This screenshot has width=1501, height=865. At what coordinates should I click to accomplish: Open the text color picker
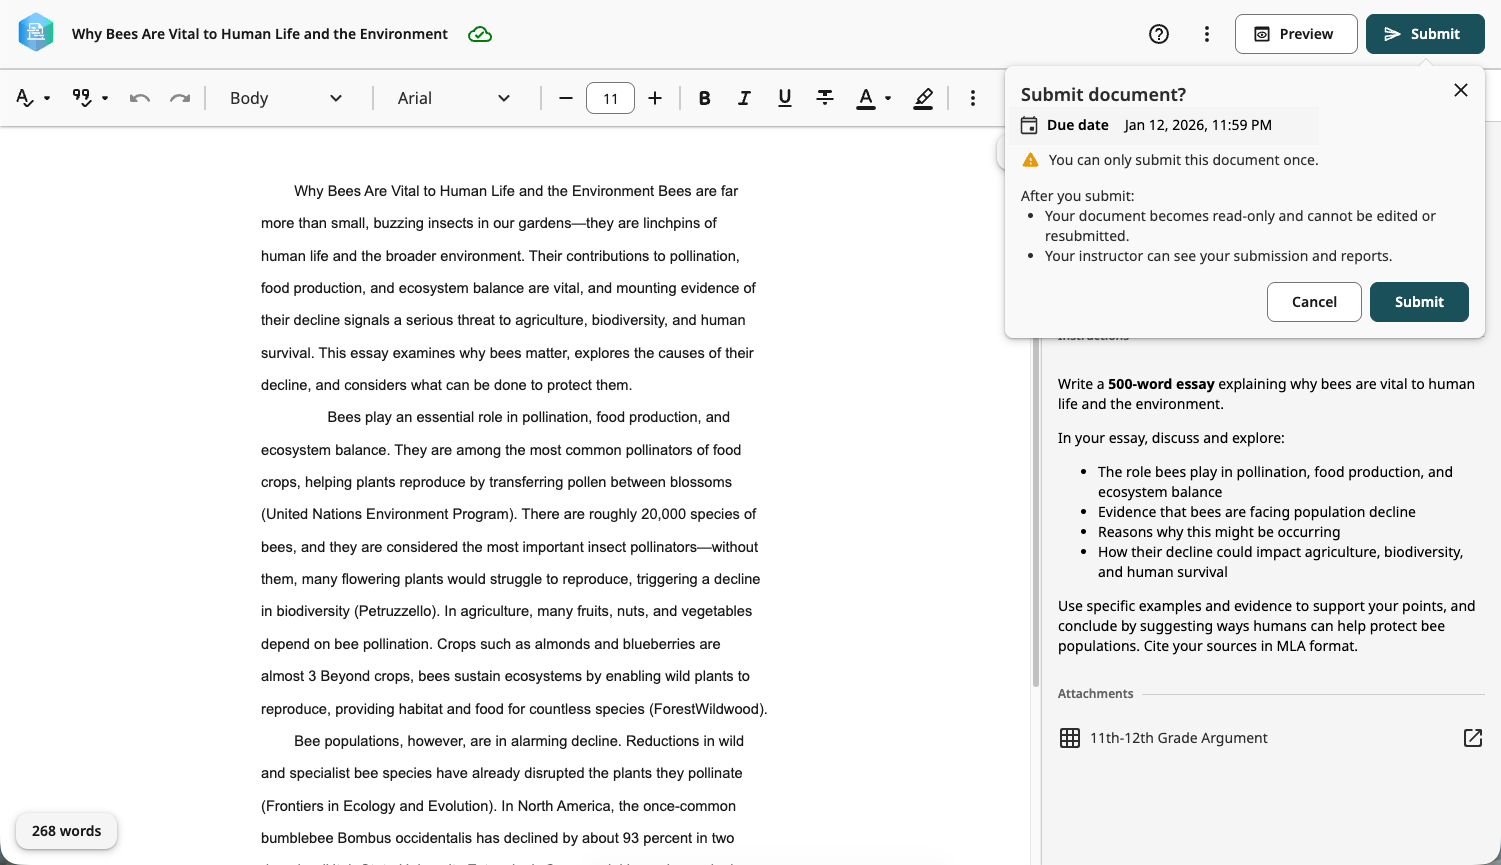pyautogui.click(x=874, y=98)
